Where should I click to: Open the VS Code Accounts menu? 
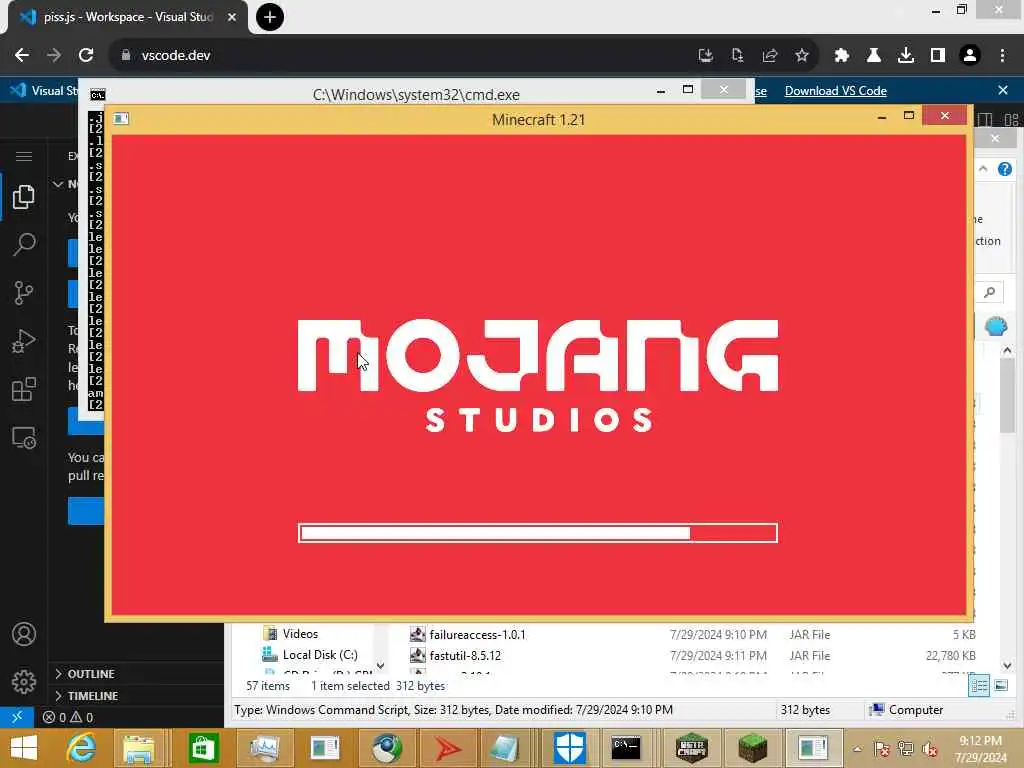click(x=24, y=634)
